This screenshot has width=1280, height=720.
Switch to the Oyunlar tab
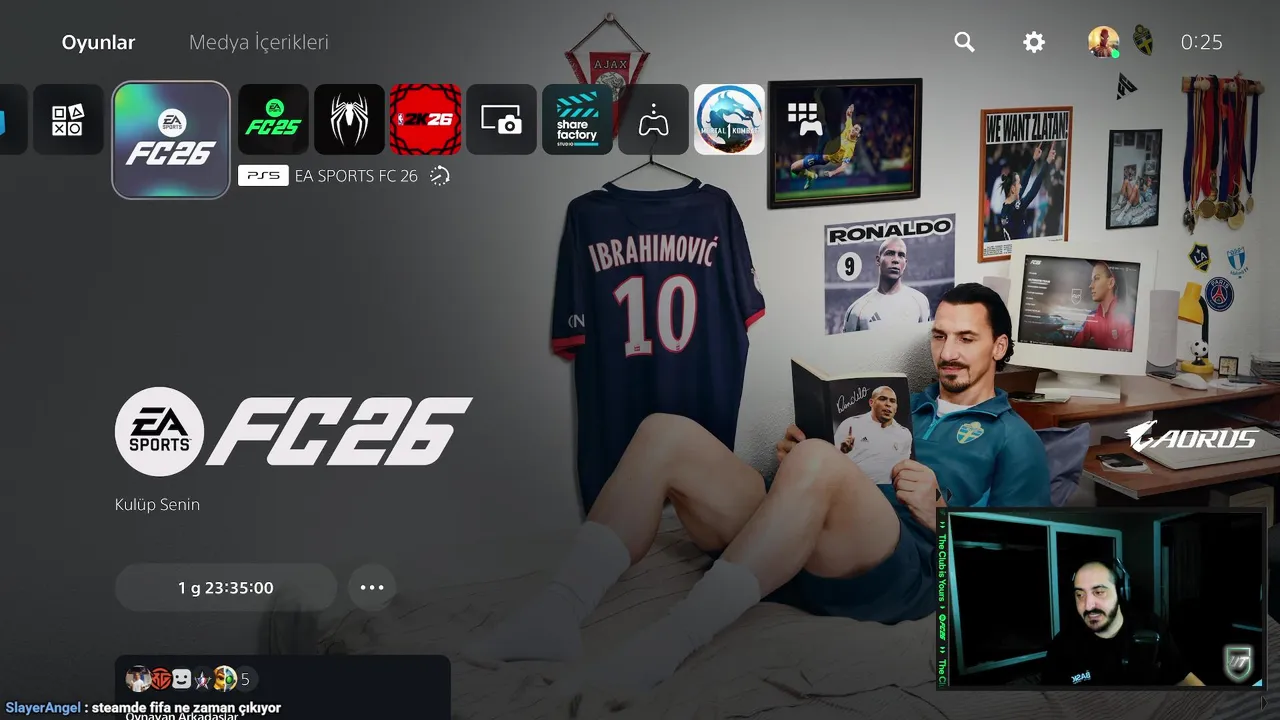[x=98, y=42]
